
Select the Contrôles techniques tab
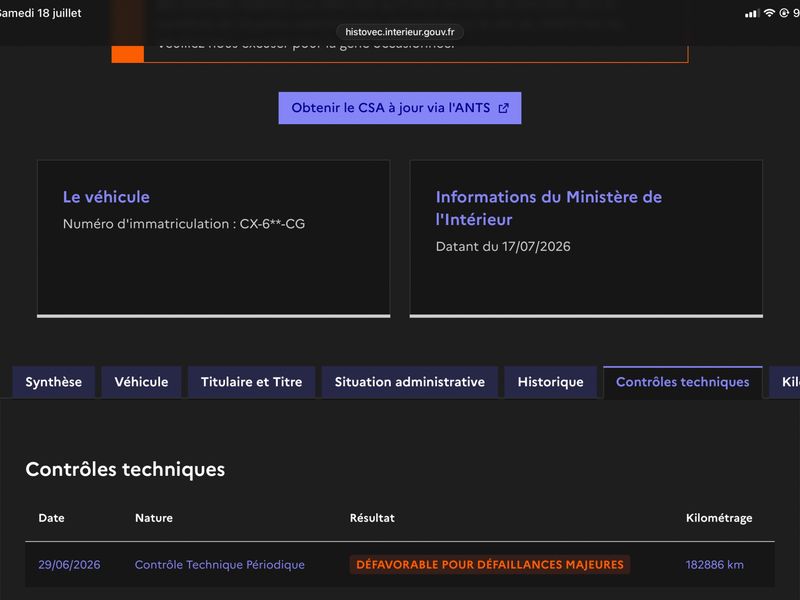point(683,382)
